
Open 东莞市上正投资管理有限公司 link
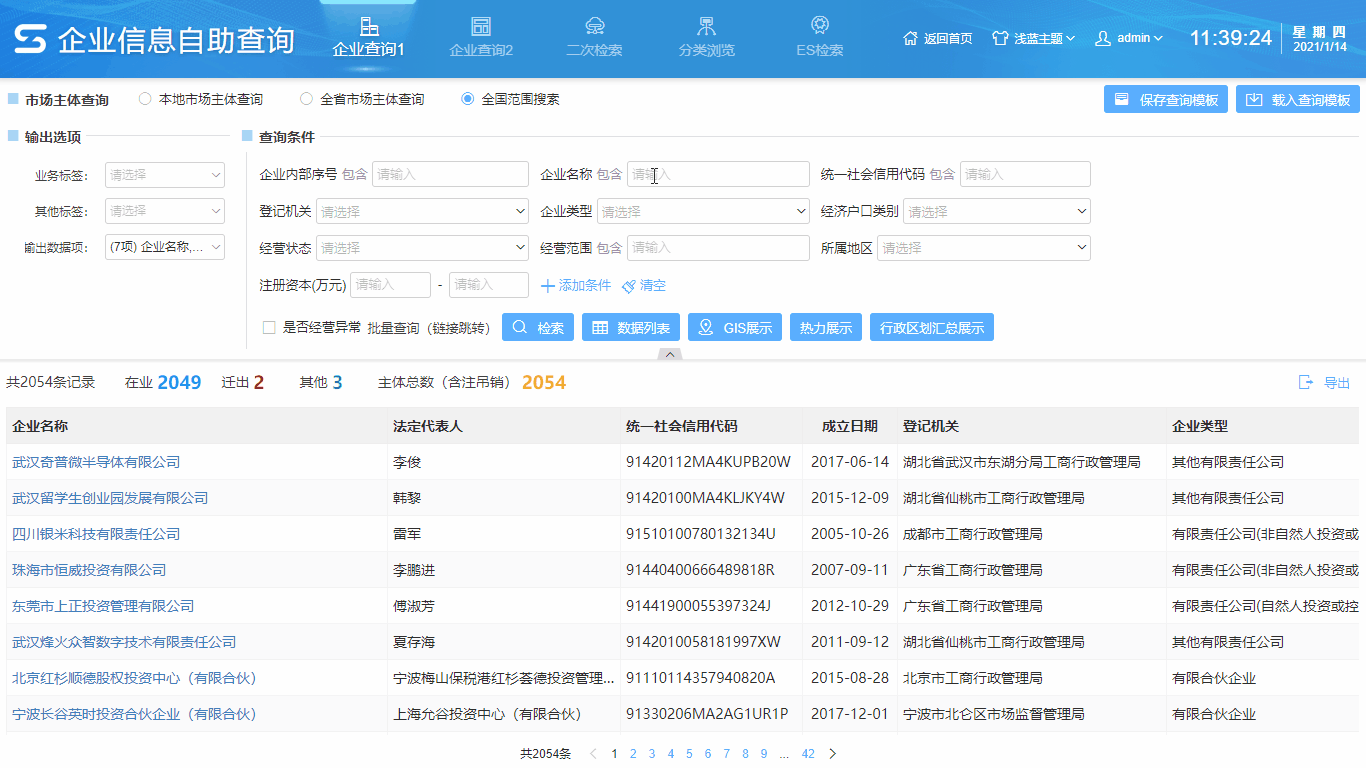(x=103, y=606)
